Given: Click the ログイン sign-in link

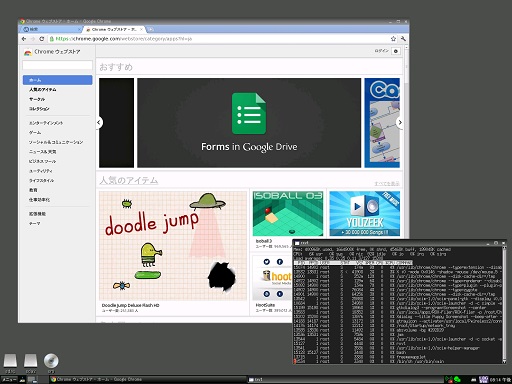Looking at the screenshot, I should 382,51.
